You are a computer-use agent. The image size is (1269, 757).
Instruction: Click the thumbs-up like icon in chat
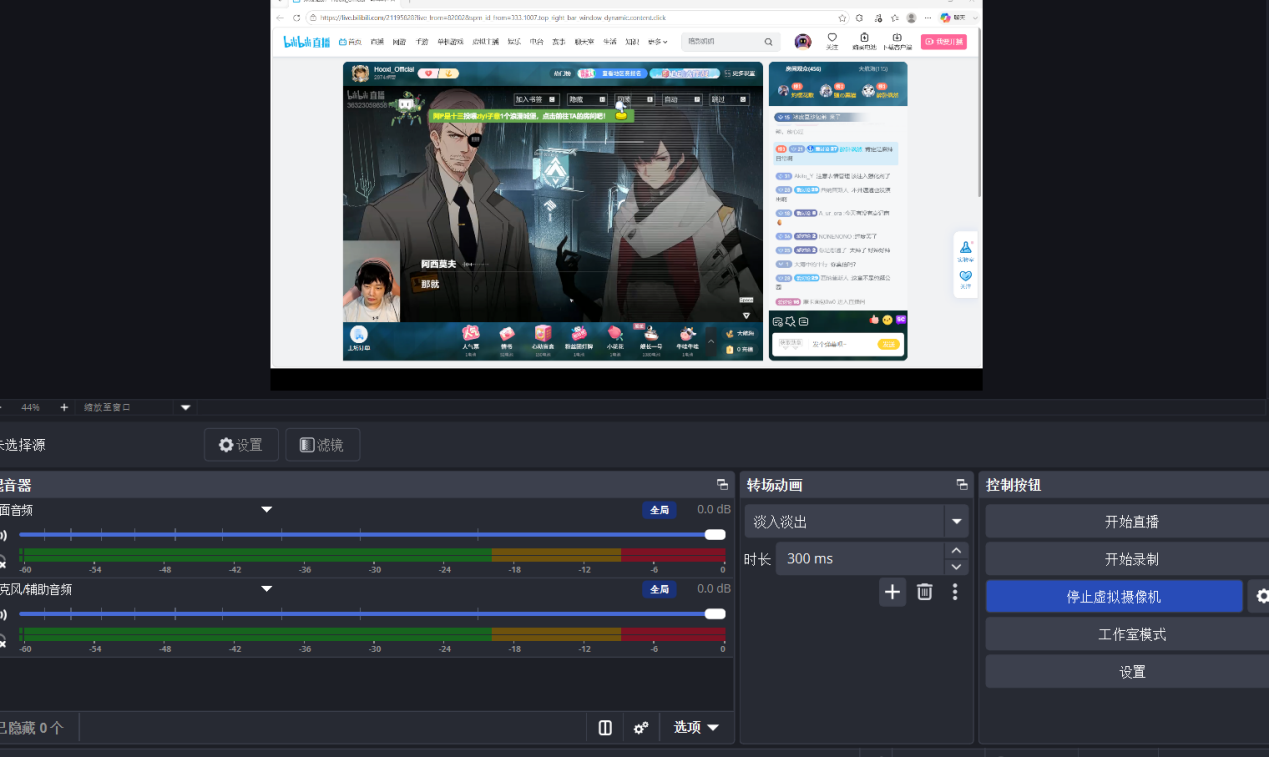[873, 320]
